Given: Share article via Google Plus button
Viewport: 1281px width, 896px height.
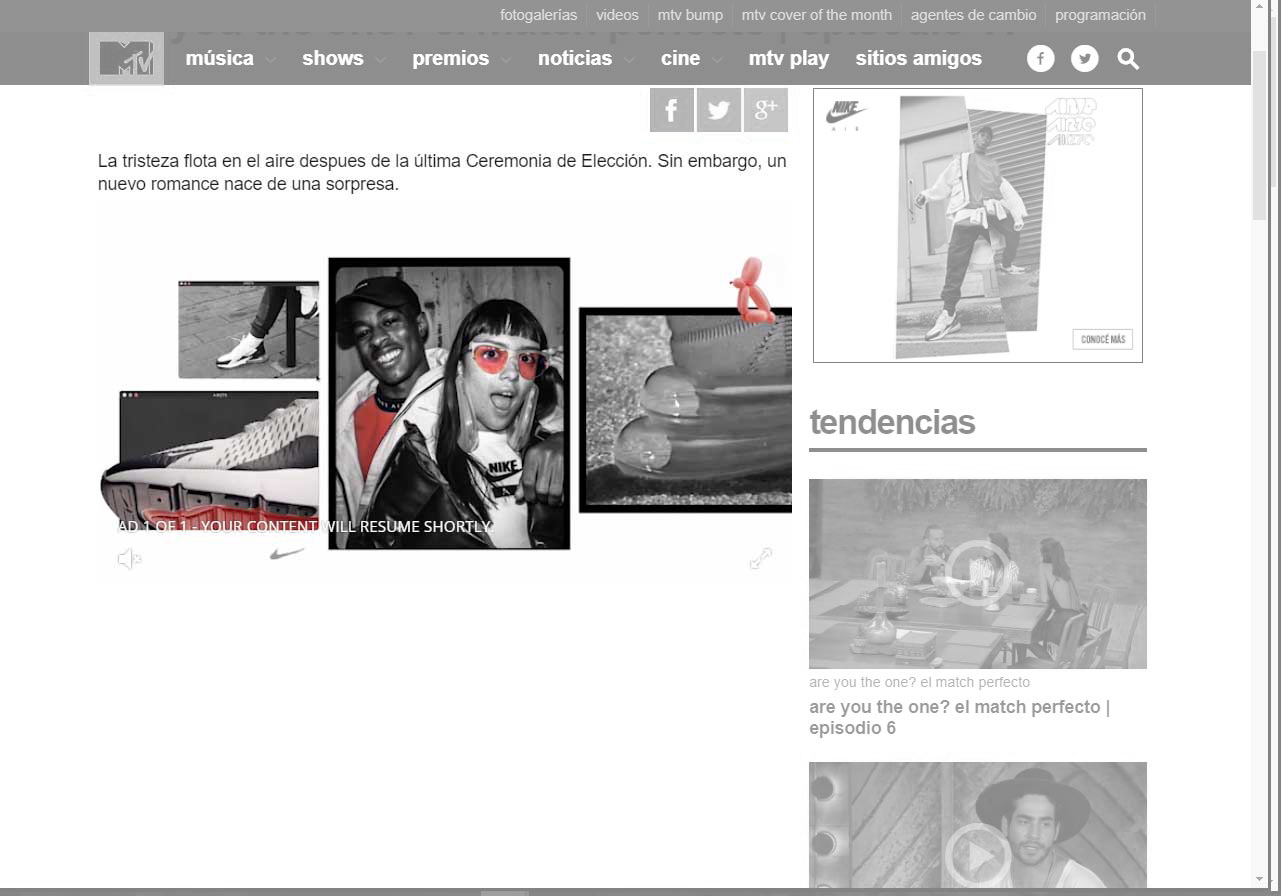Looking at the screenshot, I should click(765, 110).
